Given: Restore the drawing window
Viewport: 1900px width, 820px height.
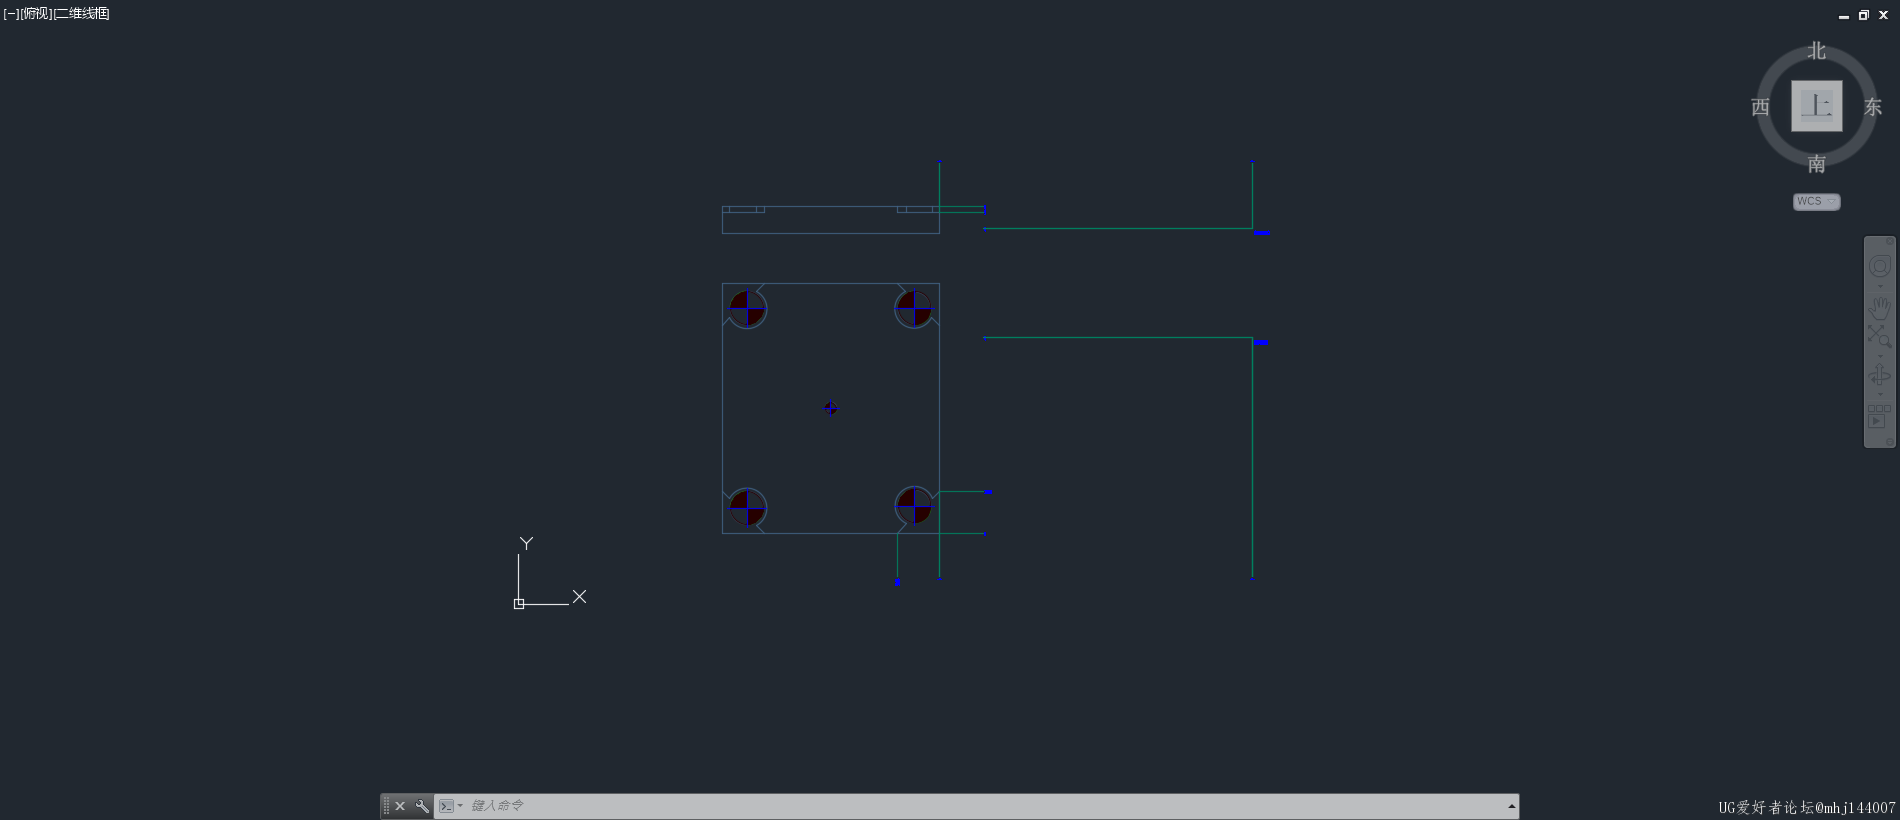Looking at the screenshot, I should pos(1863,15).
